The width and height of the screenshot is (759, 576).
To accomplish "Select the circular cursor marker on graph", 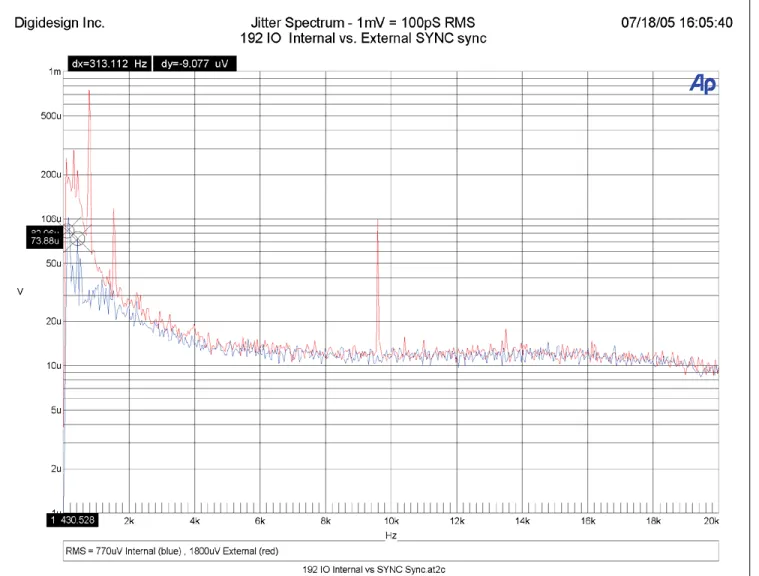I will (x=78, y=238).
